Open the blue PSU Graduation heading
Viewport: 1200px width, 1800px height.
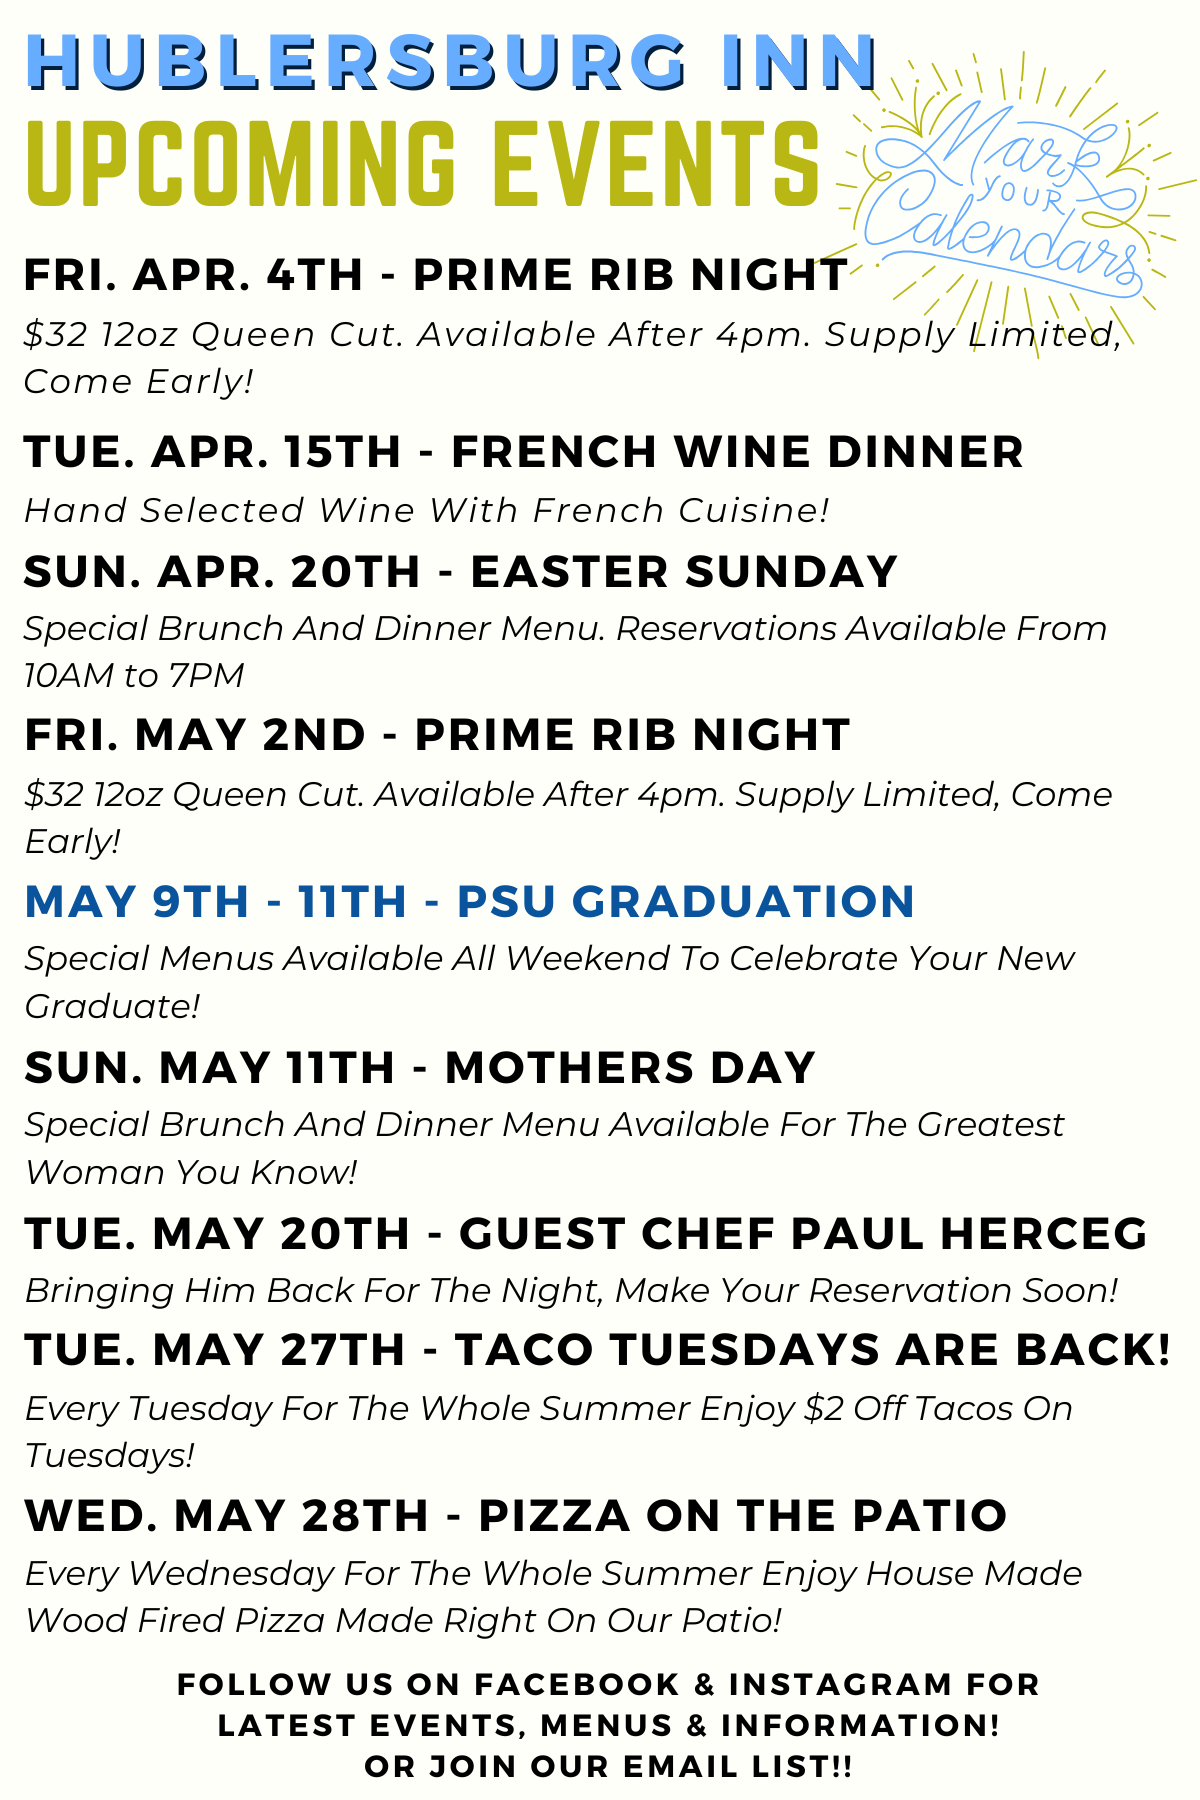click(469, 901)
